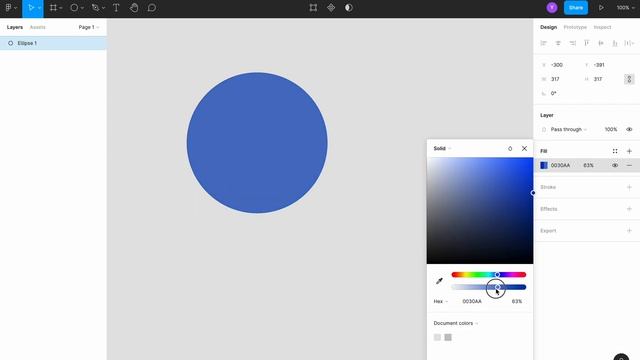Screen dimensions: 640x360
Task: Click the Share button
Action: (x=576, y=8)
